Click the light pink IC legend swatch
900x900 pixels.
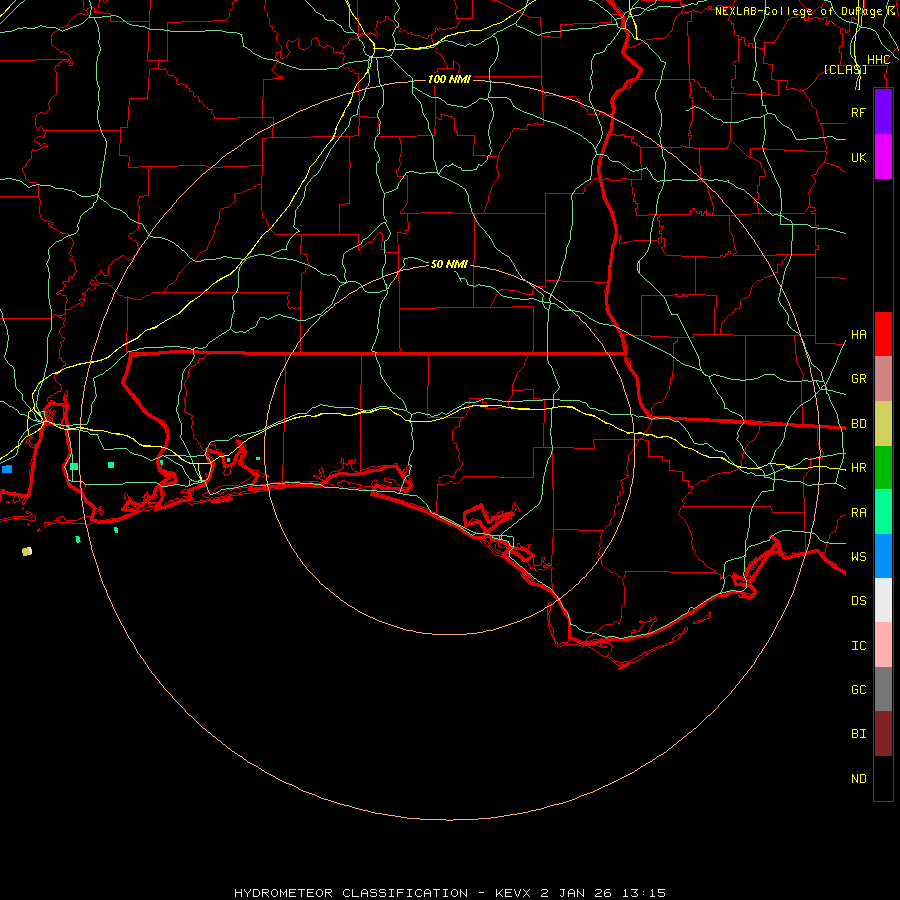click(x=883, y=645)
